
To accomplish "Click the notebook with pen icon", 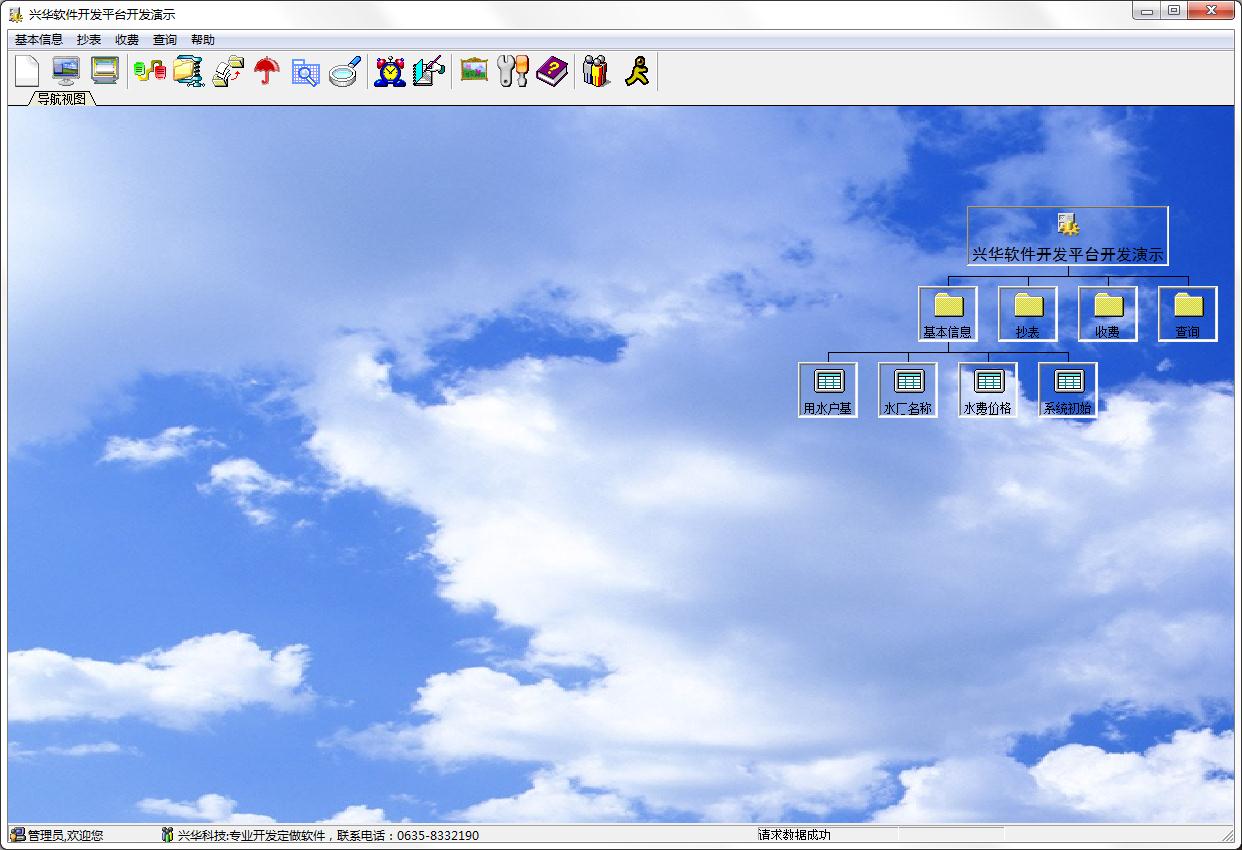I will pos(429,71).
